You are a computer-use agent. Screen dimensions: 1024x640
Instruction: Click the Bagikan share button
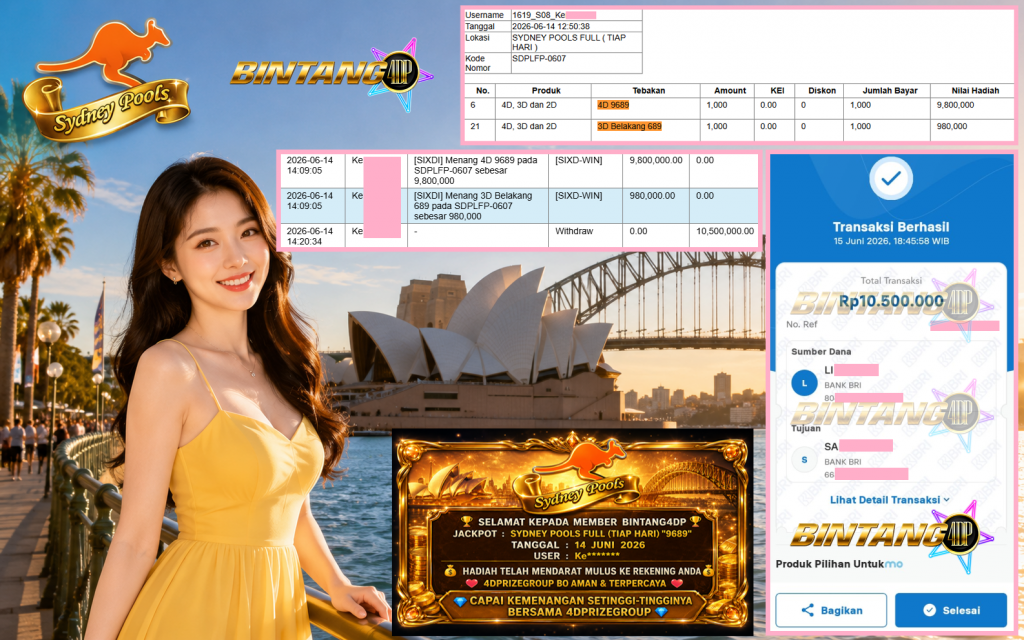831,610
